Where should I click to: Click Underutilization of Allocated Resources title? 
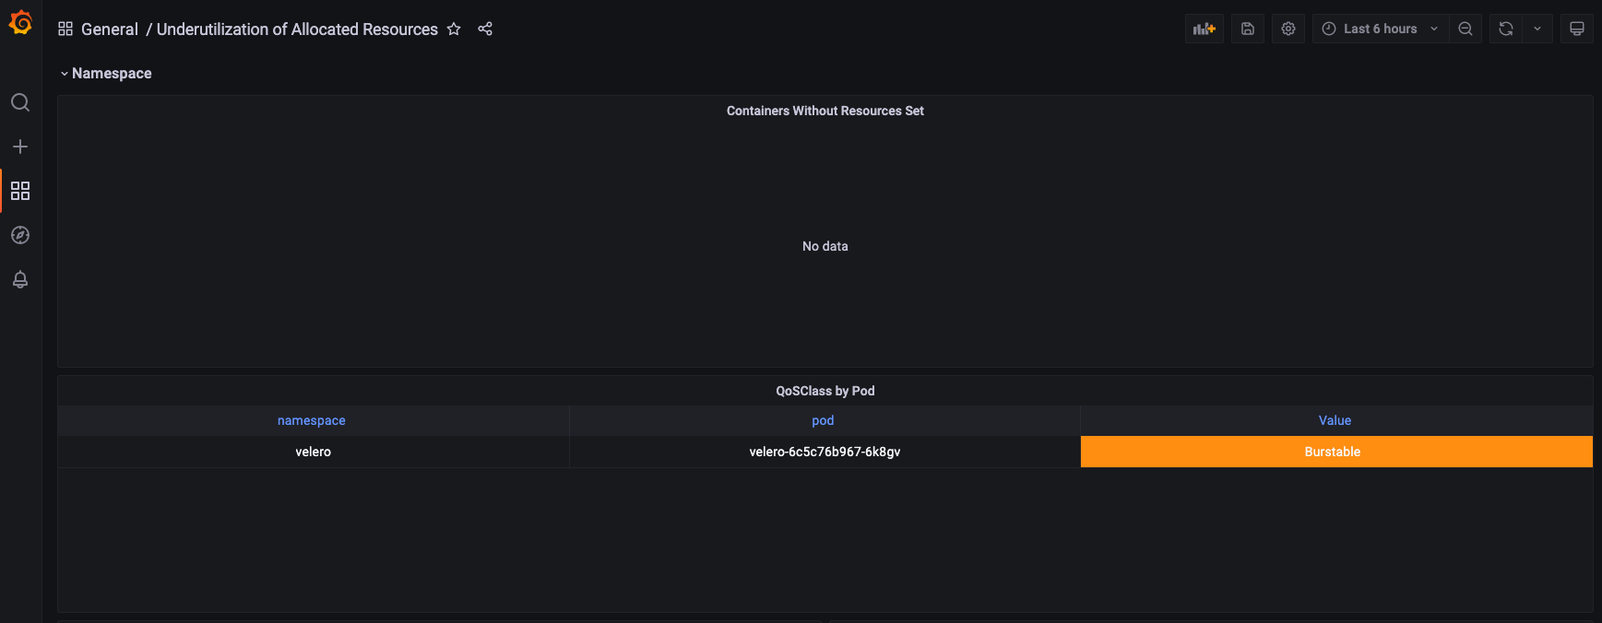(297, 29)
